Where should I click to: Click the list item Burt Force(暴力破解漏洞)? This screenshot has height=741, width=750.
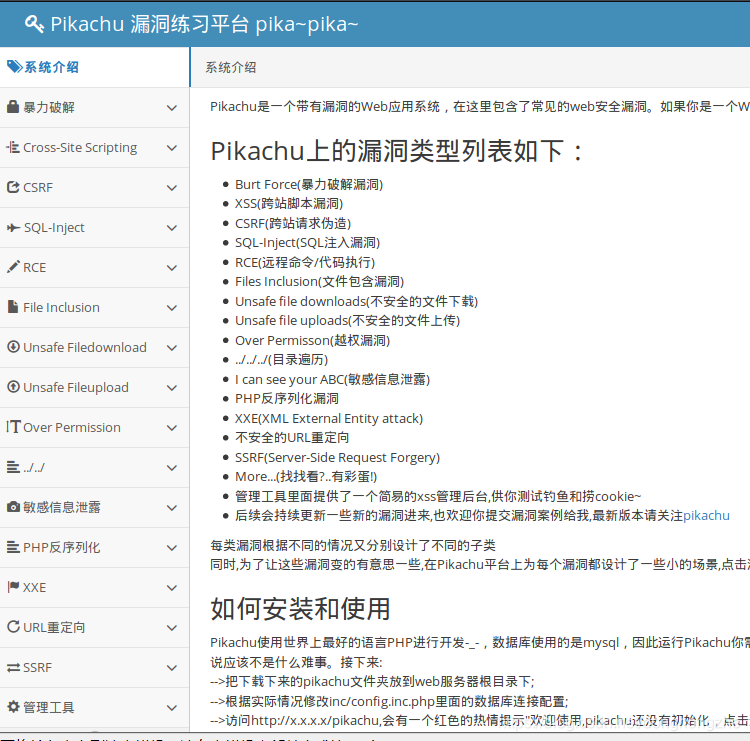[309, 184]
